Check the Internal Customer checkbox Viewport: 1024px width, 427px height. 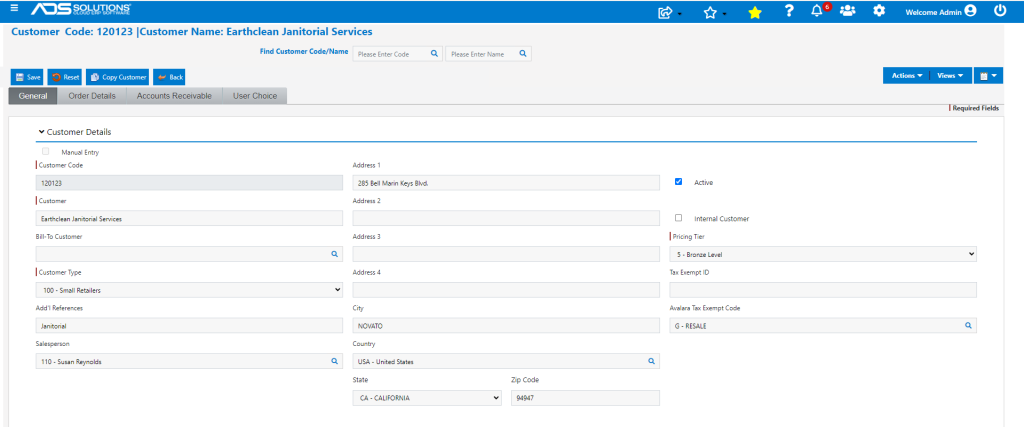(x=679, y=217)
